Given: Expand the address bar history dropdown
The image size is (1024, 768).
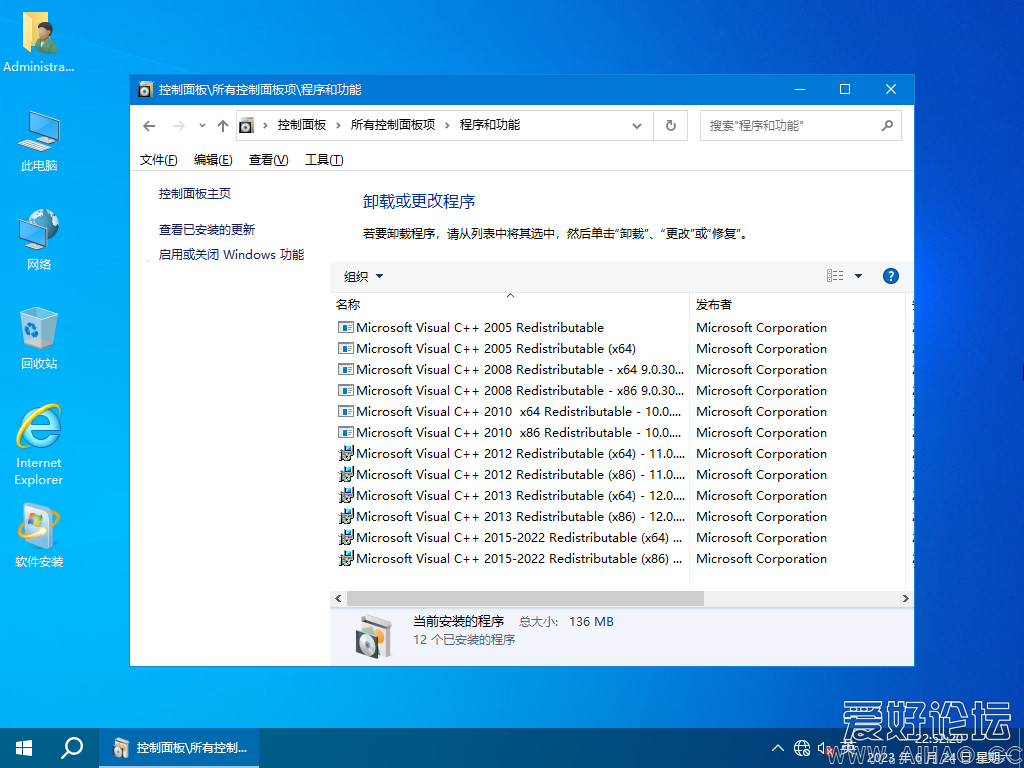Looking at the screenshot, I should tap(637, 126).
